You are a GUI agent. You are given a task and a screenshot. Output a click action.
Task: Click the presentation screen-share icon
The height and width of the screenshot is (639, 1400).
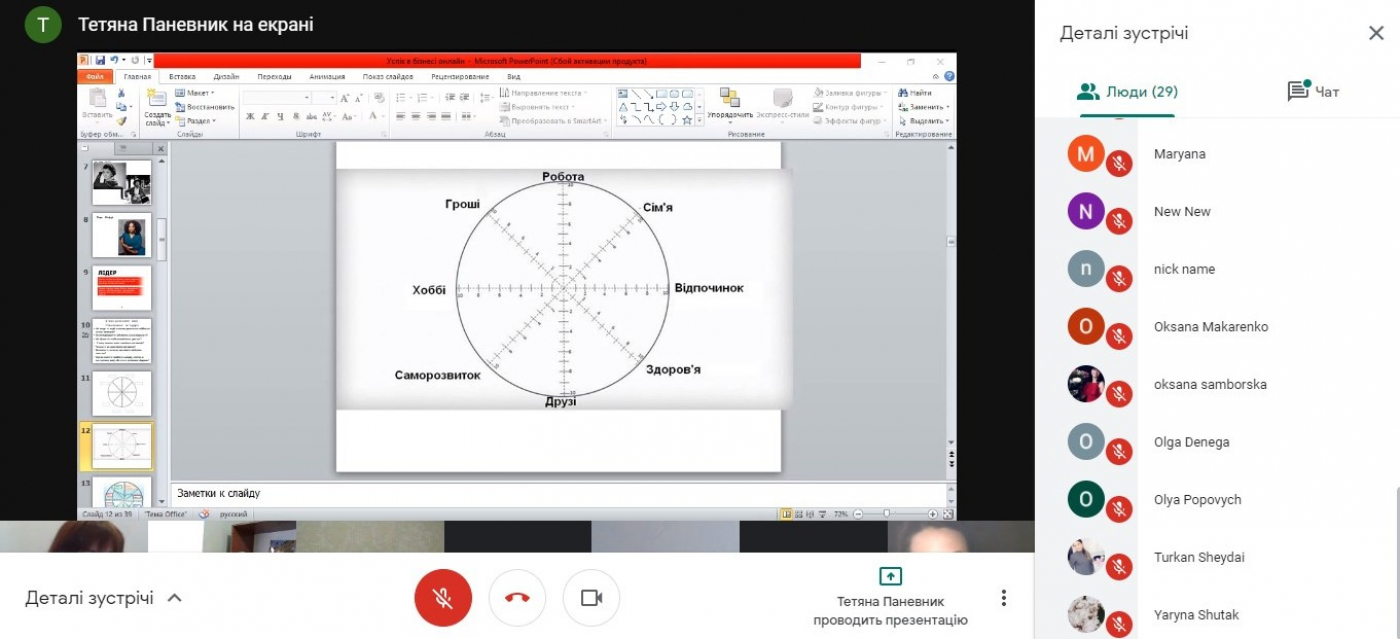890,577
